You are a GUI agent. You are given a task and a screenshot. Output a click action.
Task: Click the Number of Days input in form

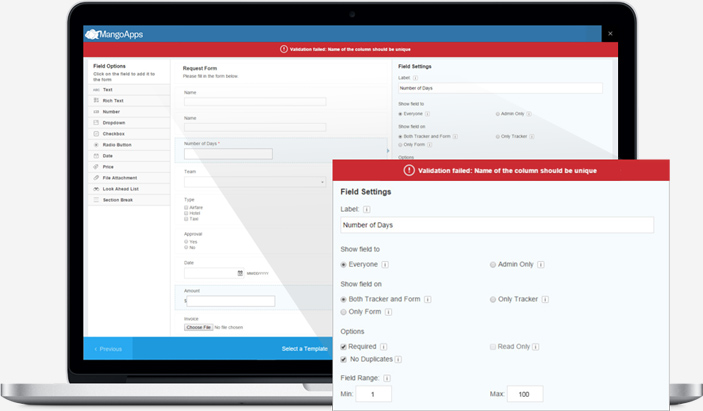228,154
